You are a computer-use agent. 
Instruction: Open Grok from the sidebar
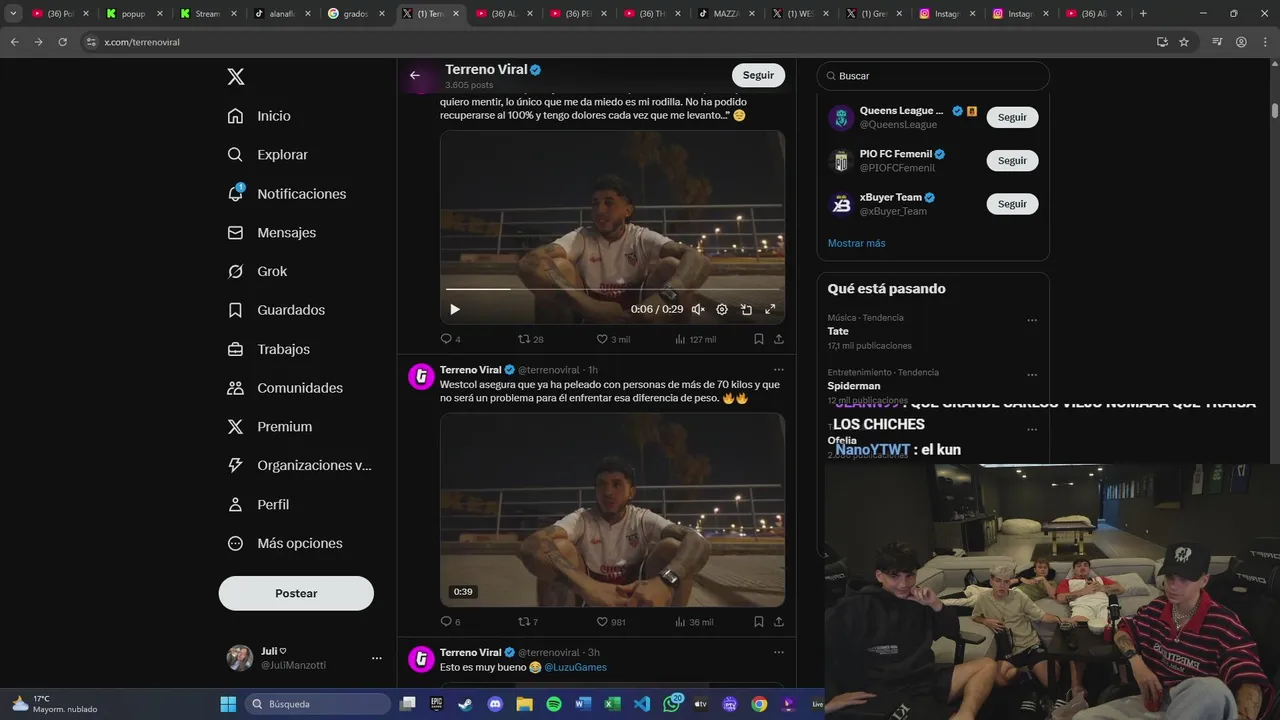tap(257, 271)
